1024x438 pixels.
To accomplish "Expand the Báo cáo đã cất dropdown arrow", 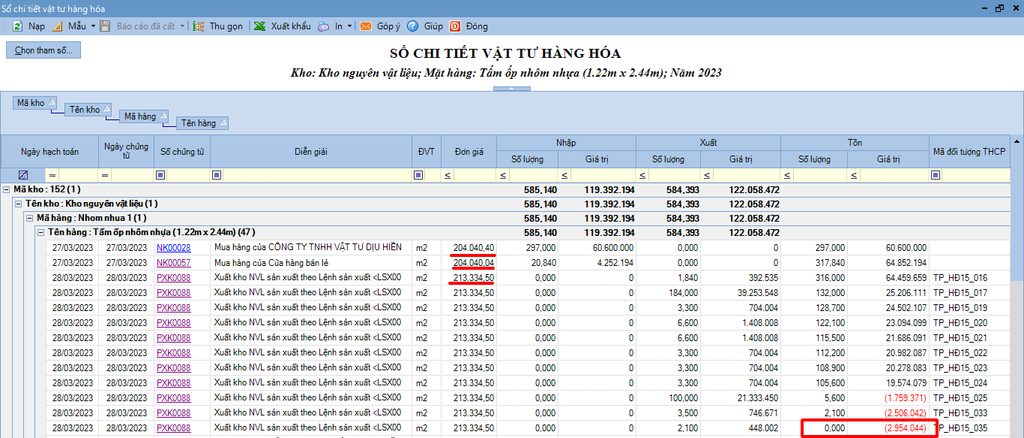I will click(x=180, y=26).
